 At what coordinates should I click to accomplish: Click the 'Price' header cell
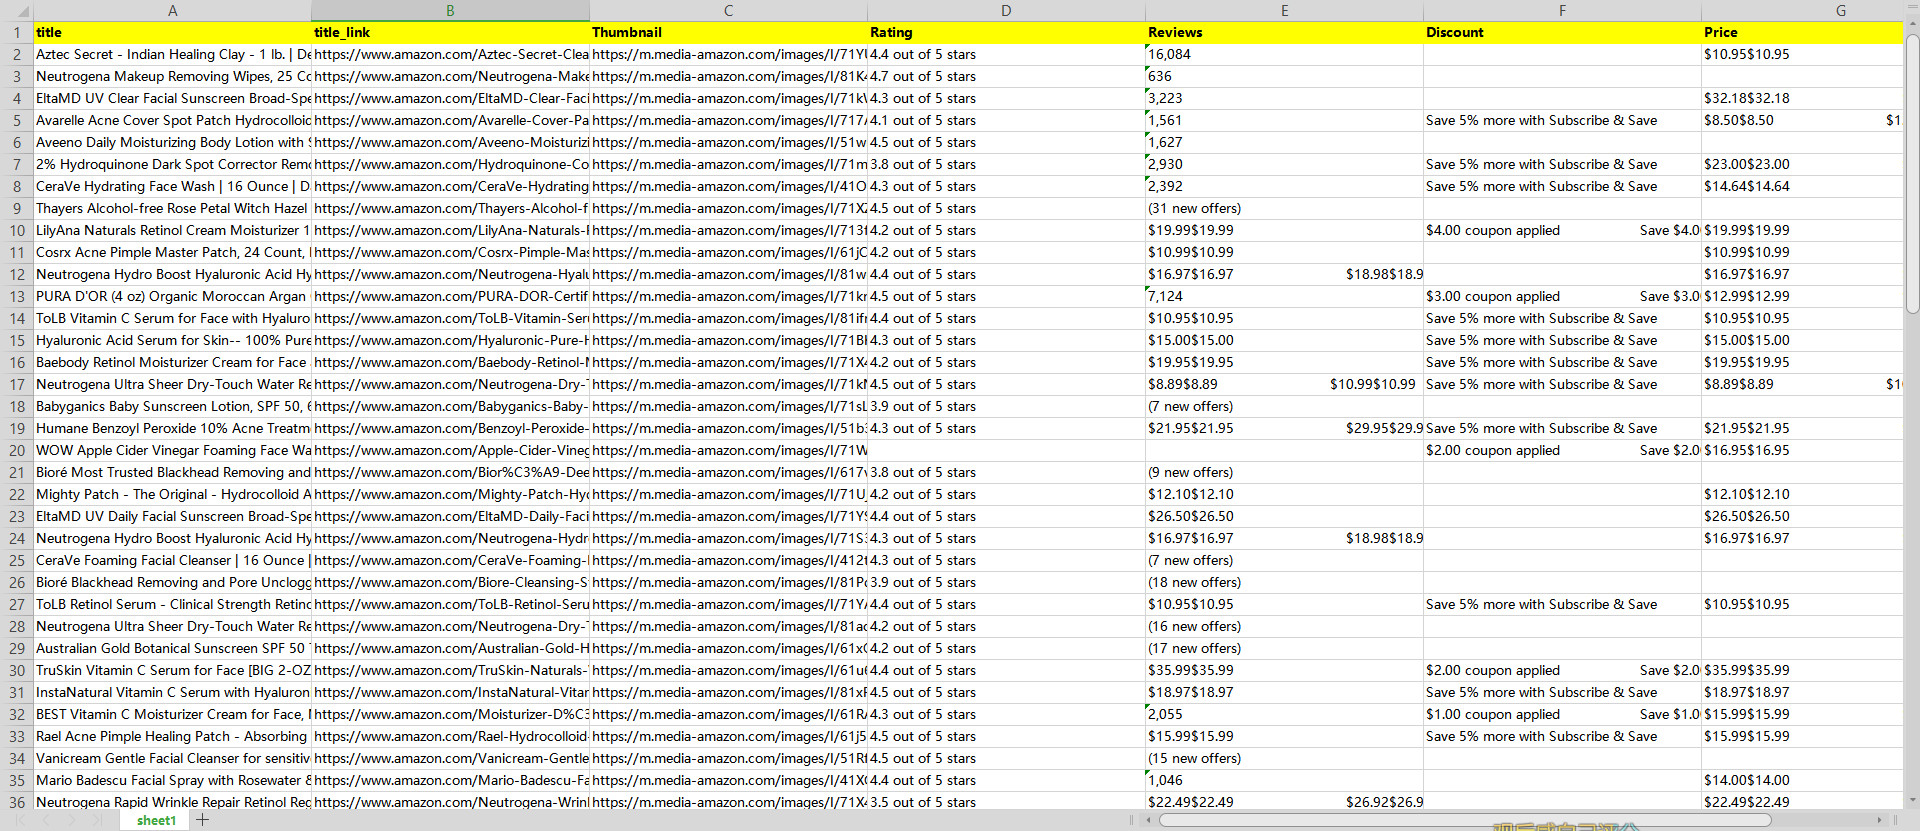[1802, 32]
